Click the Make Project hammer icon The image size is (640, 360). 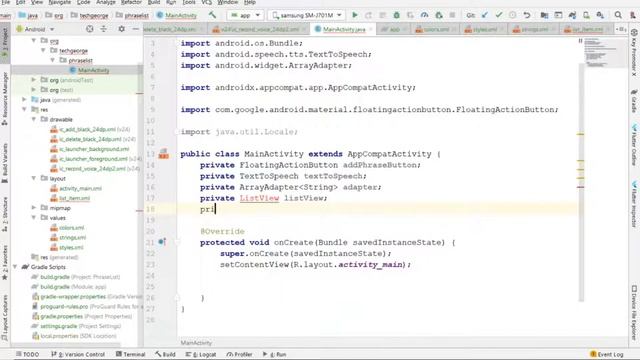[x=212, y=15]
